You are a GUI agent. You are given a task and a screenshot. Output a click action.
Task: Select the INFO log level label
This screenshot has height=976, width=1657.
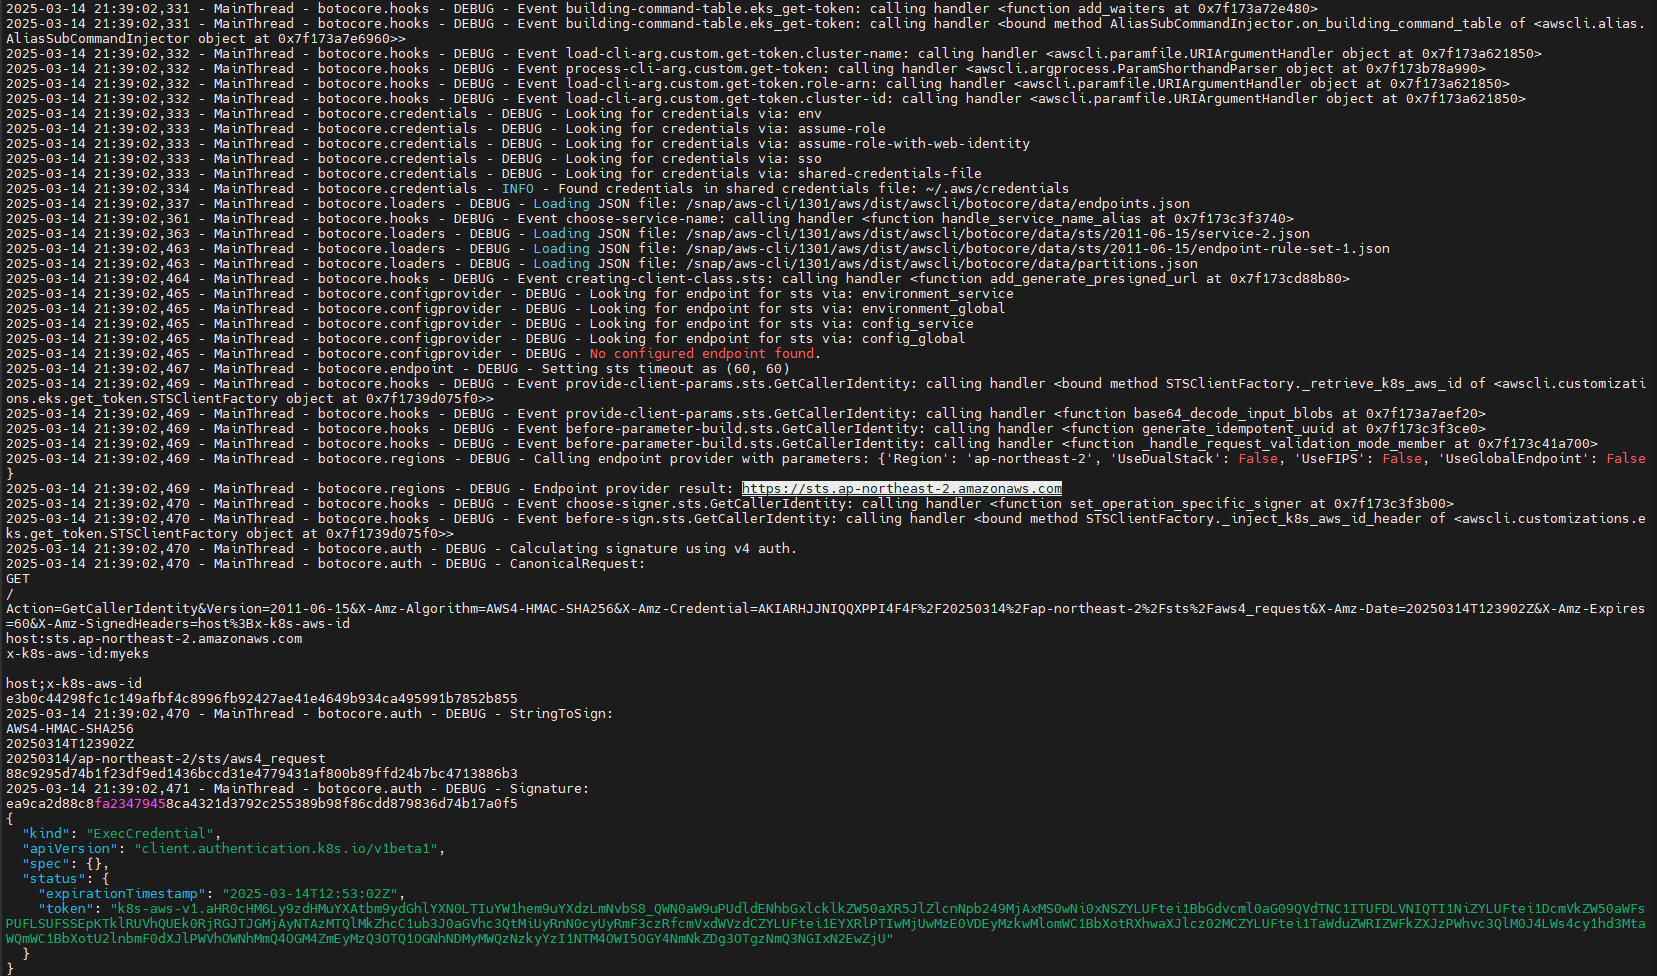click(x=518, y=188)
